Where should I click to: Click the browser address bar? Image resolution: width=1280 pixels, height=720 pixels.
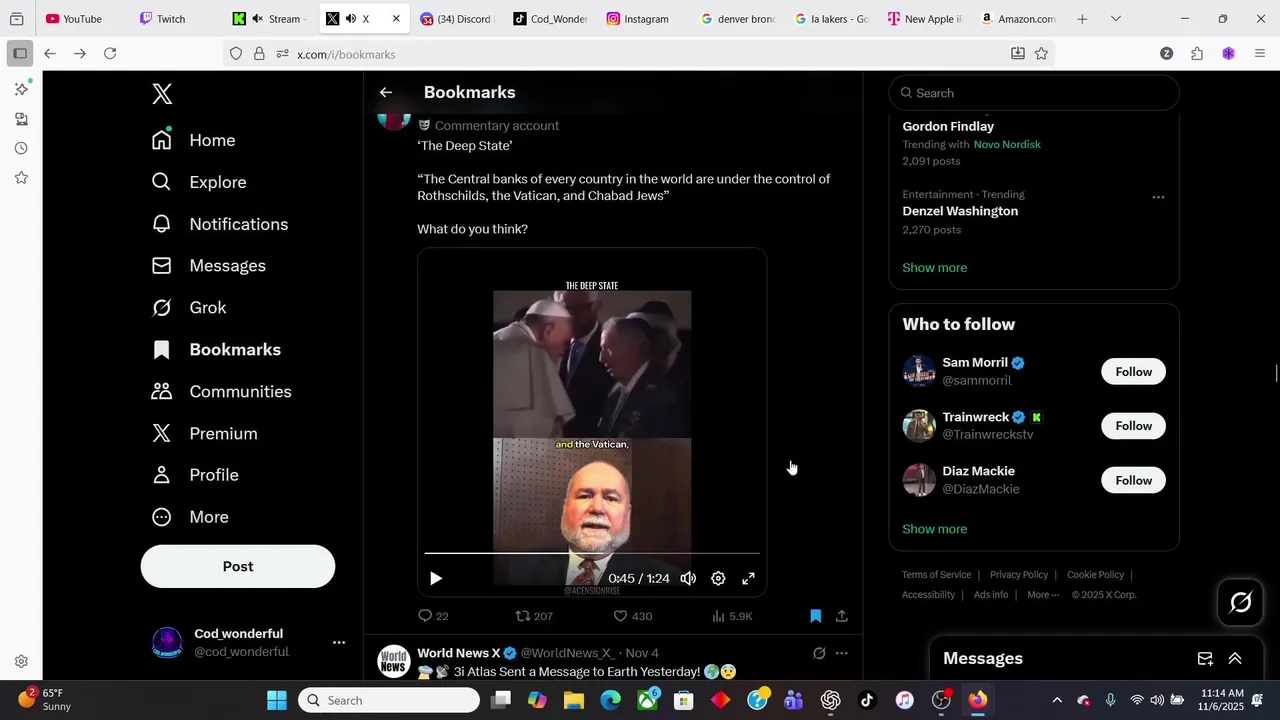click(640, 54)
